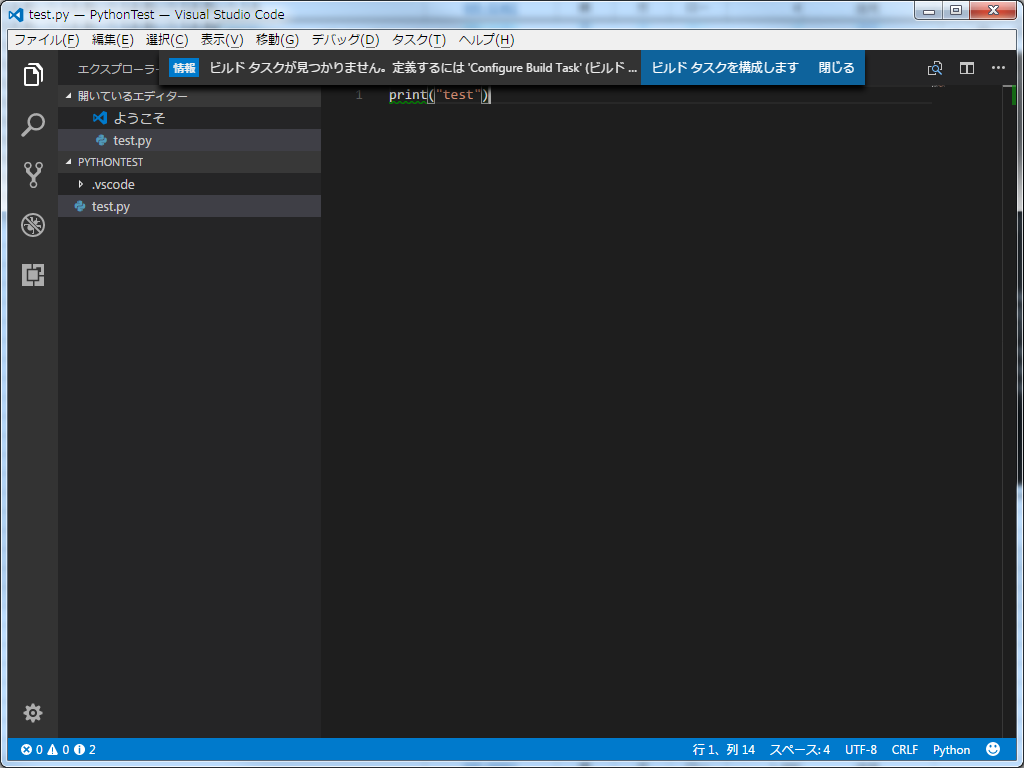Open the Debug view icon
This screenshot has height=768, width=1024.
(x=33, y=225)
